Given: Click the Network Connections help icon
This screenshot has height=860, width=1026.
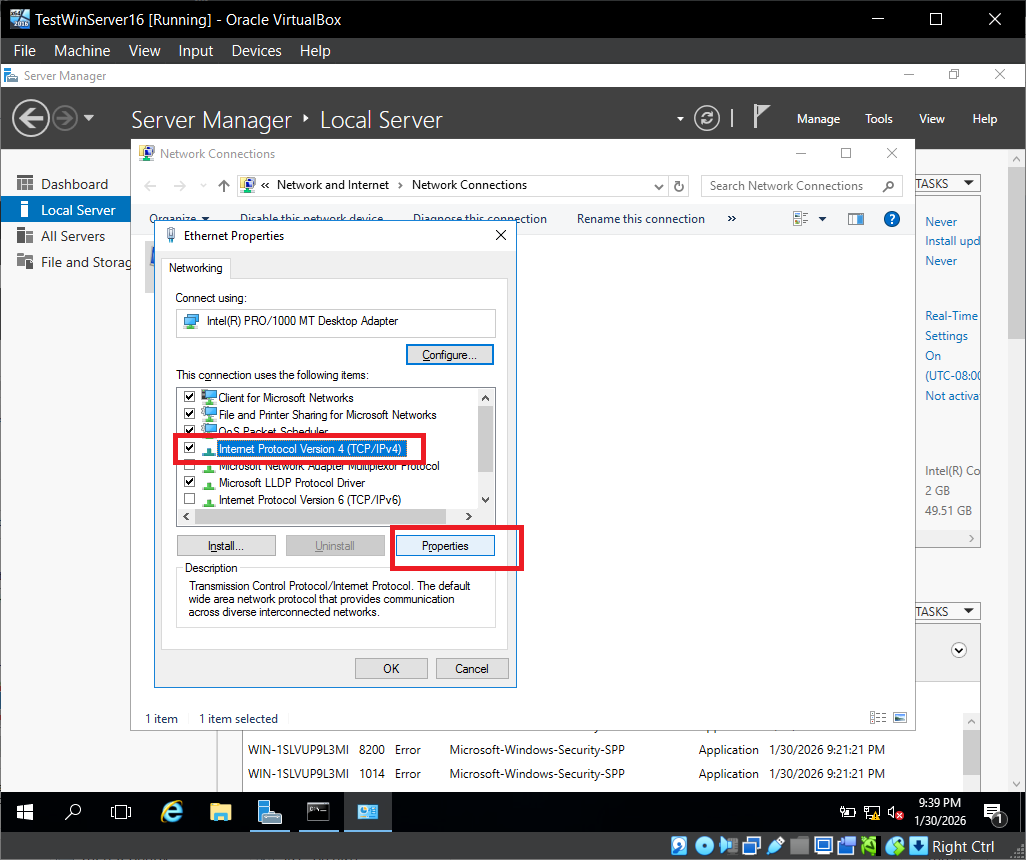Looking at the screenshot, I should 891,219.
